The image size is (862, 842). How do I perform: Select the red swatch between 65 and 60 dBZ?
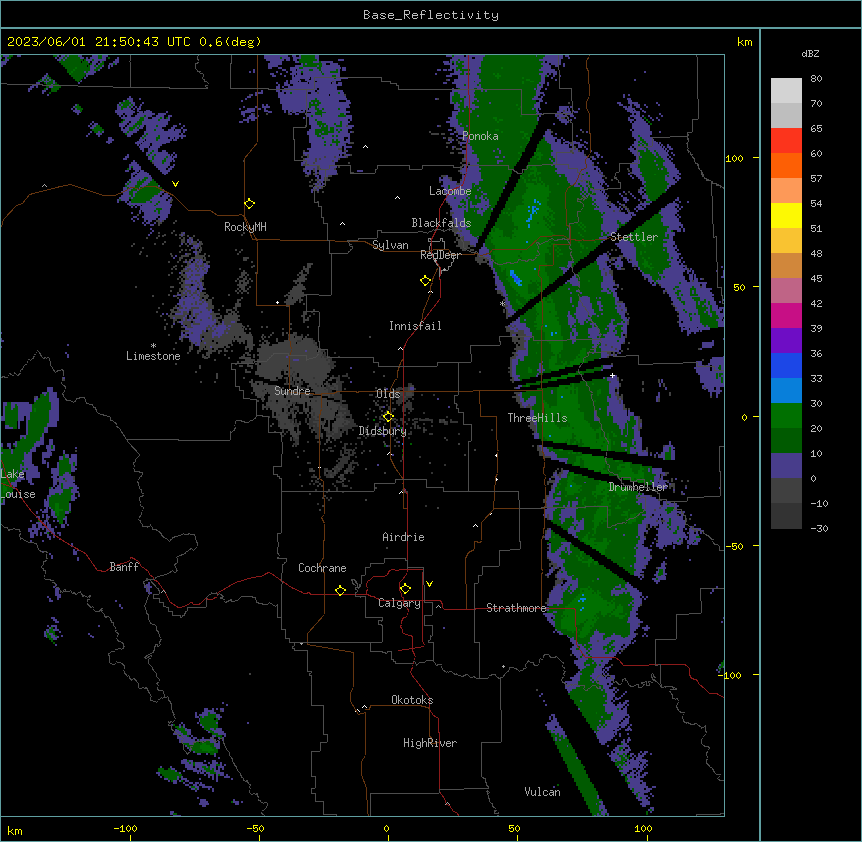(x=786, y=141)
